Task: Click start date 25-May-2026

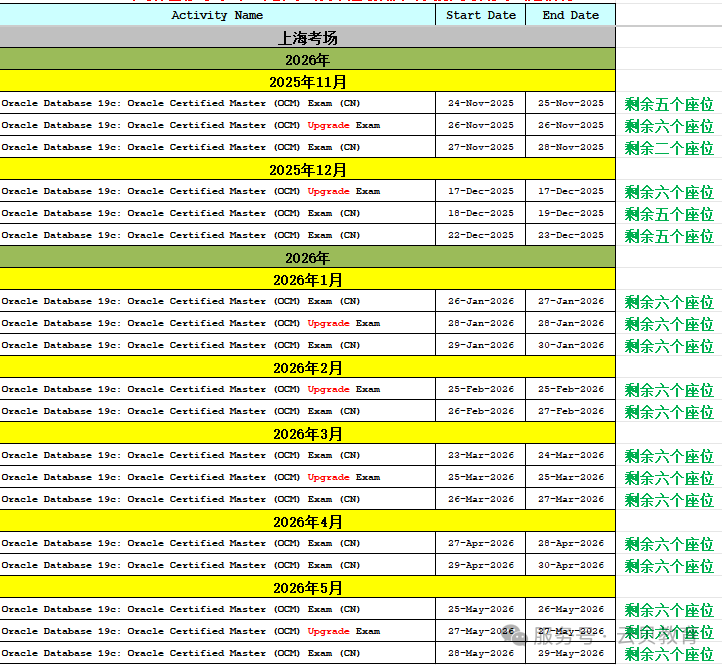Action: click(481, 609)
